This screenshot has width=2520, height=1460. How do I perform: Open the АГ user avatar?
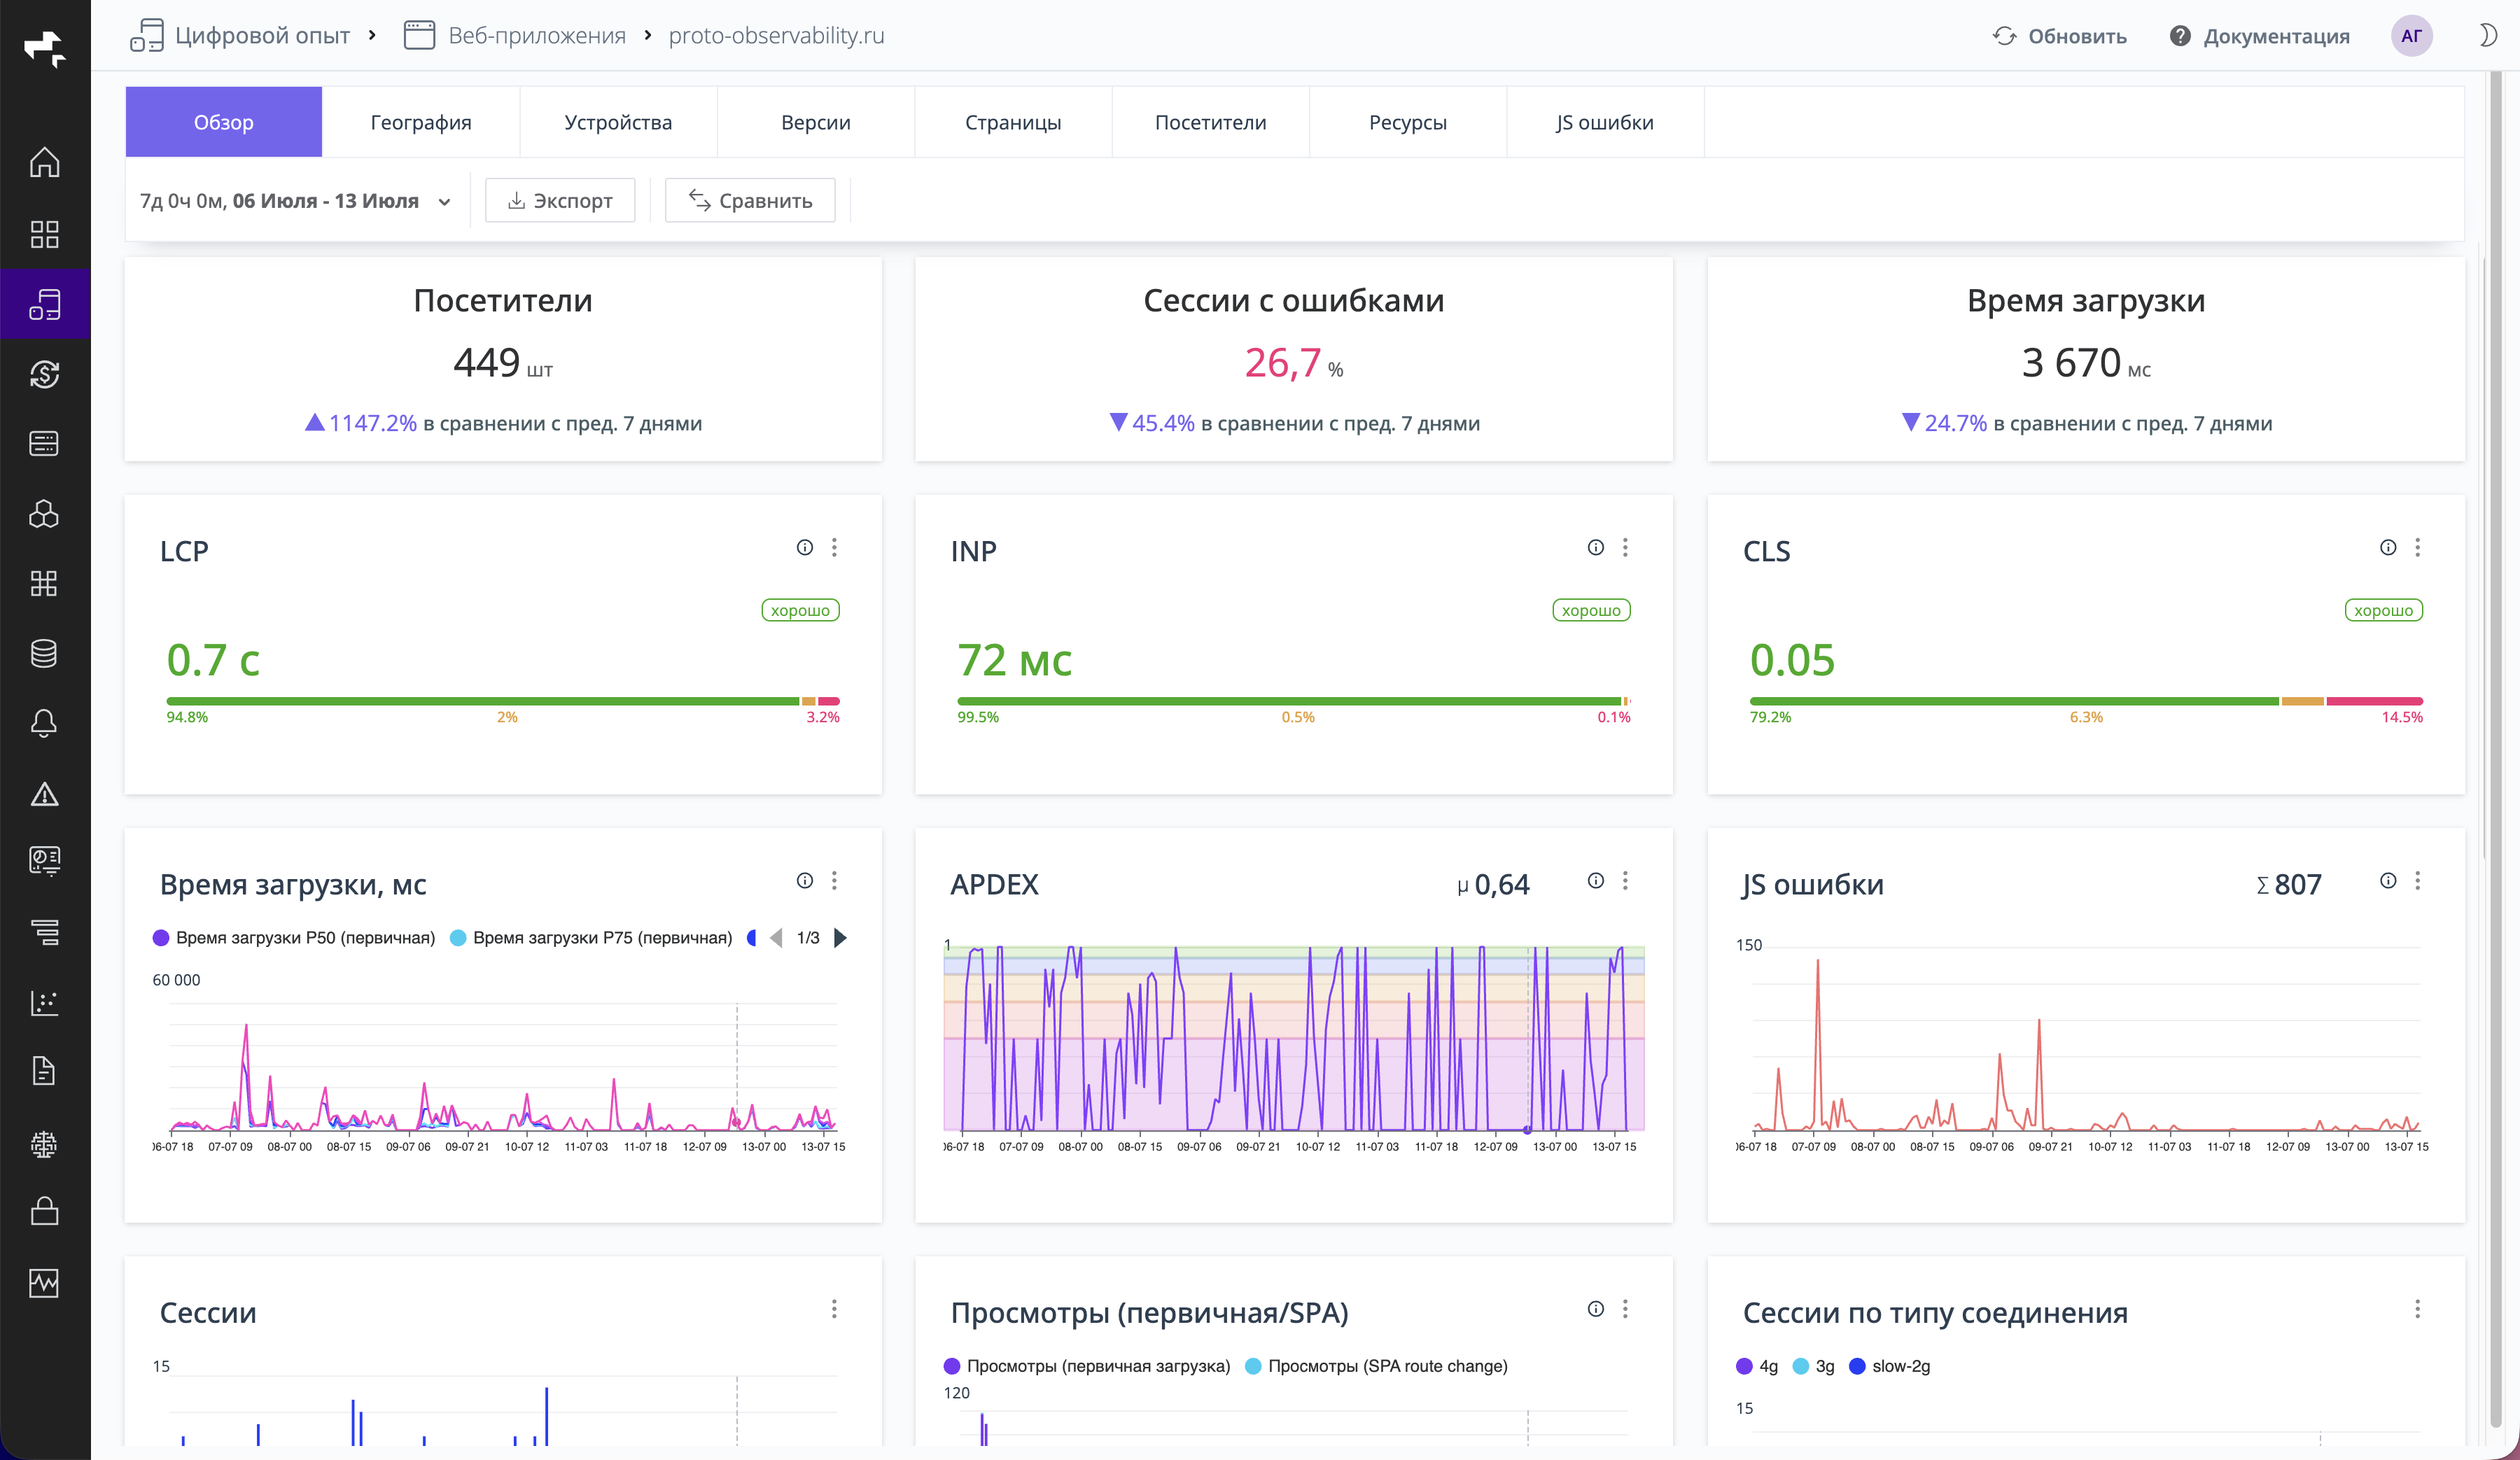pyautogui.click(x=2411, y=36)
